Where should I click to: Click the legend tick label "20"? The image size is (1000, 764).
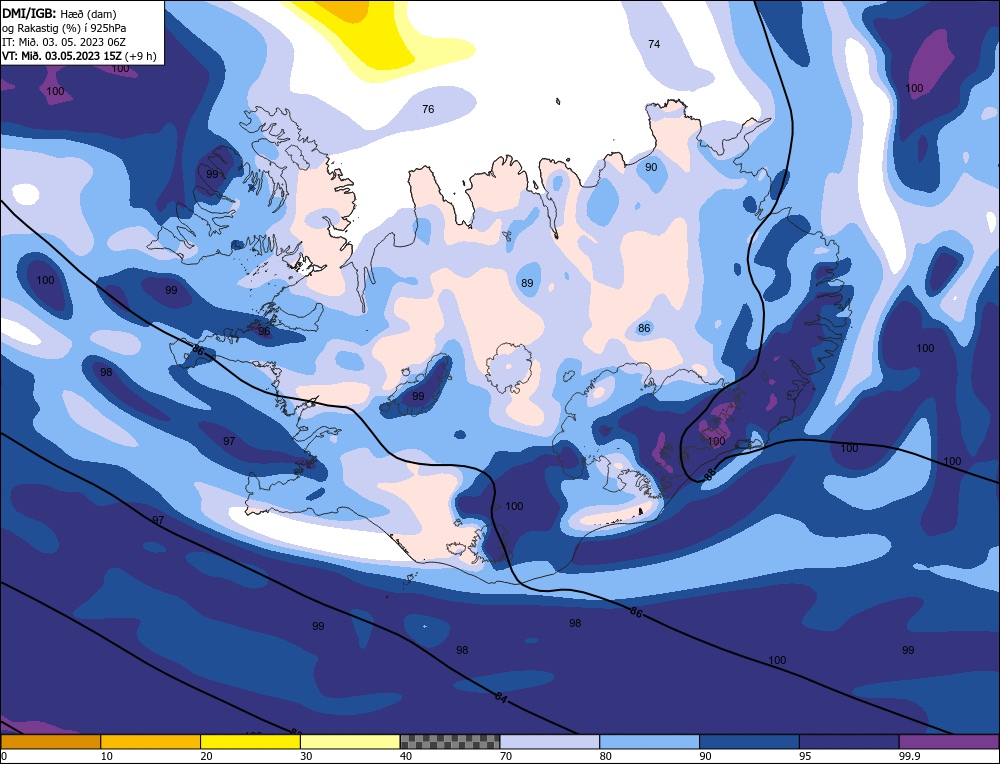206,756
